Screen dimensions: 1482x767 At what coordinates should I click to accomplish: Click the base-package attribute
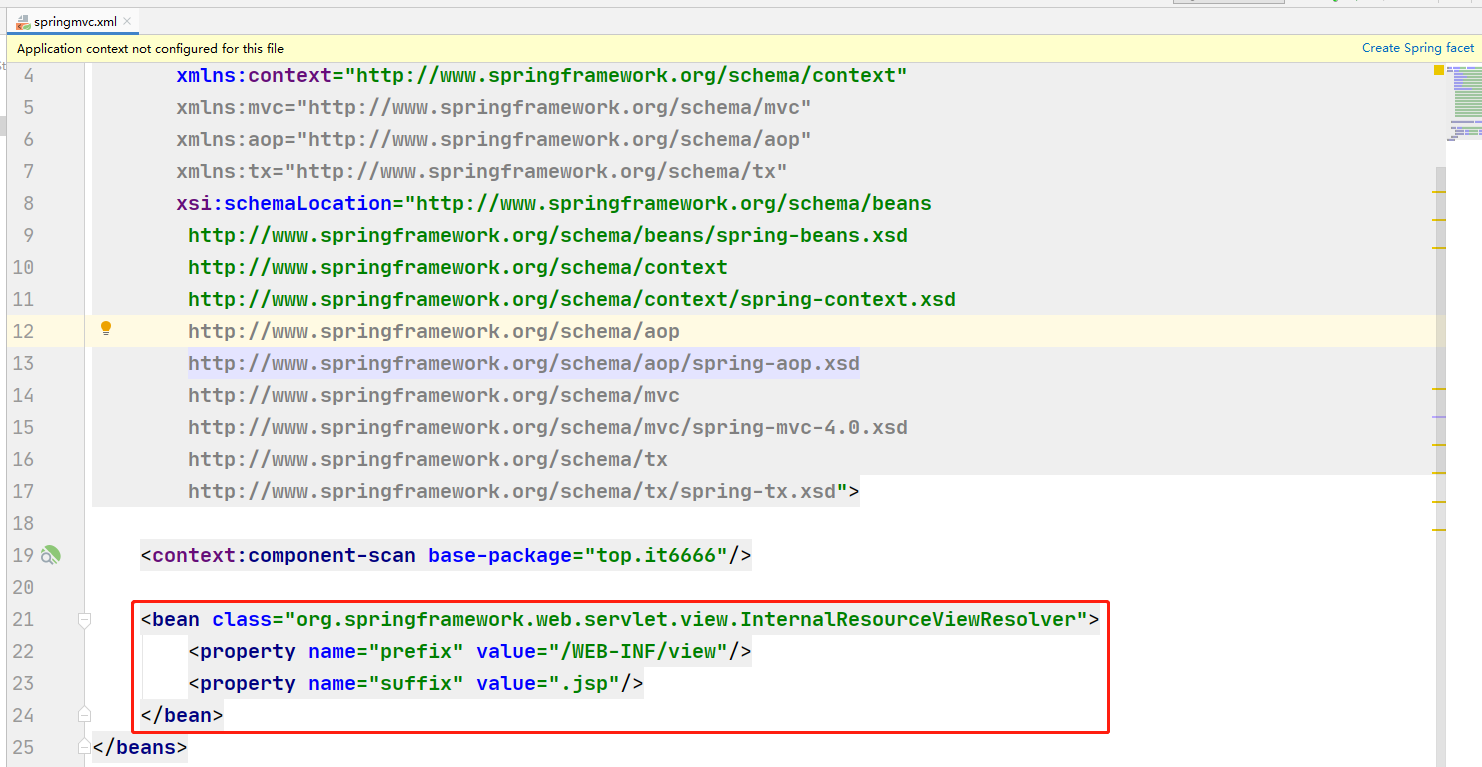coord(500,555)
